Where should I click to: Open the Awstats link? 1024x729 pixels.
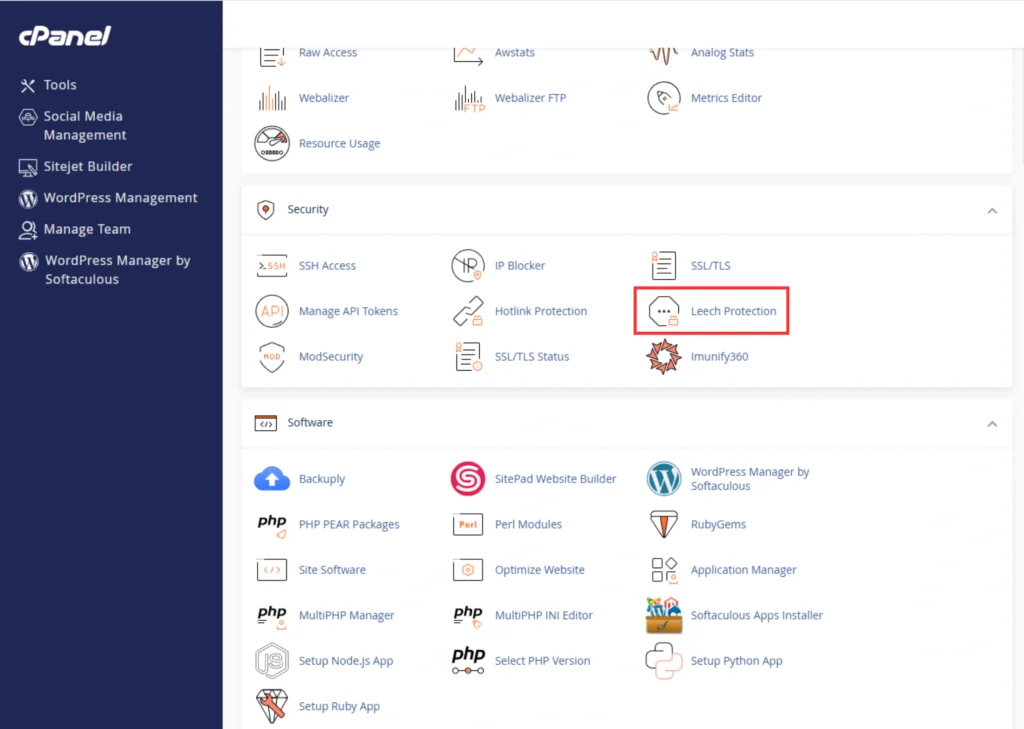coord(515,53)
